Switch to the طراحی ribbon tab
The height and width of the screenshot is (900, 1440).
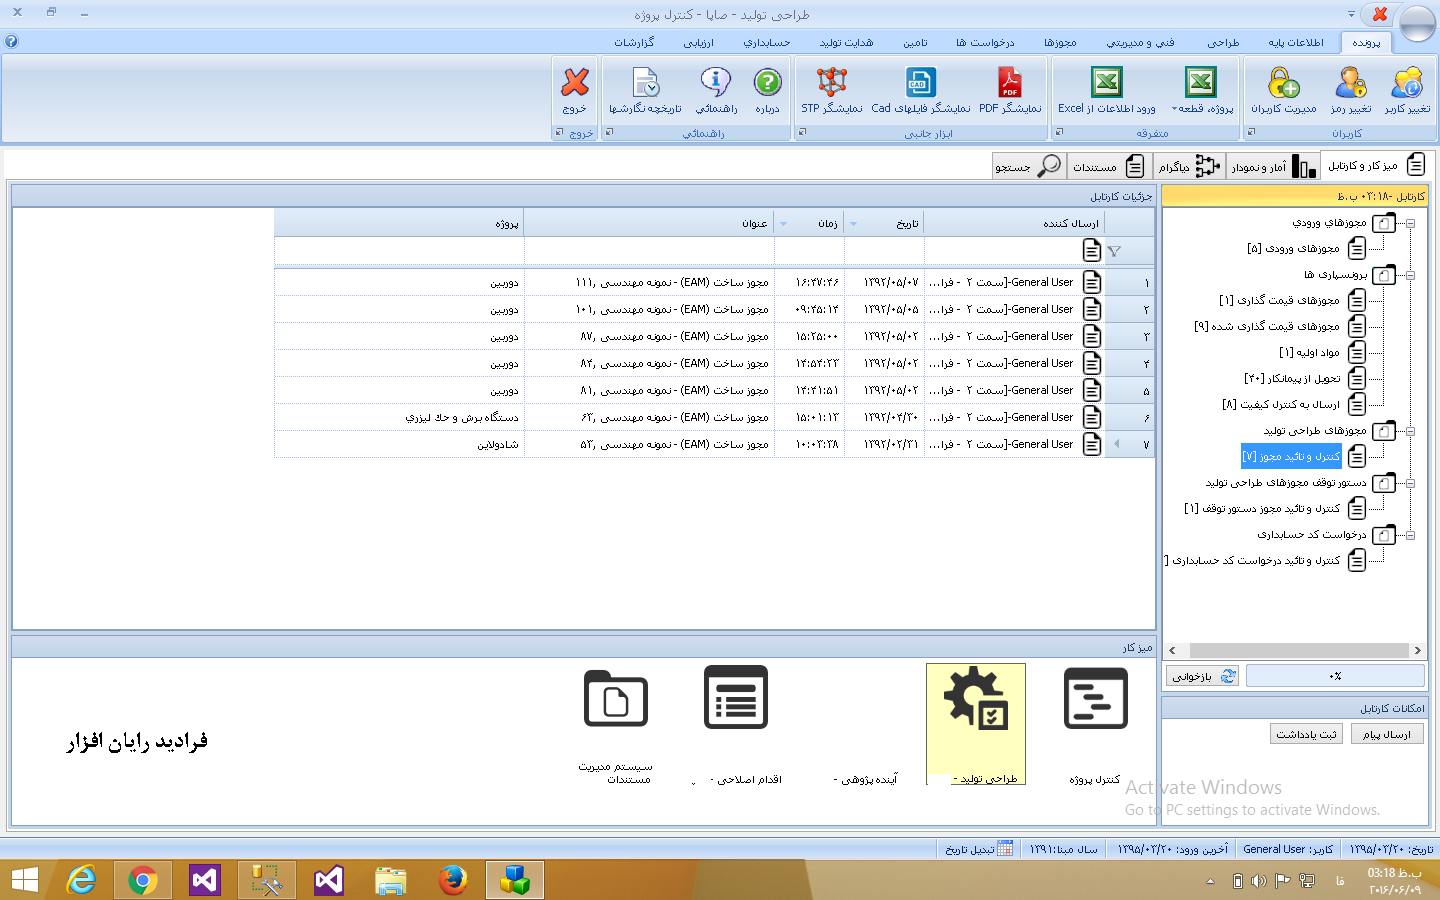(1222, 42)
